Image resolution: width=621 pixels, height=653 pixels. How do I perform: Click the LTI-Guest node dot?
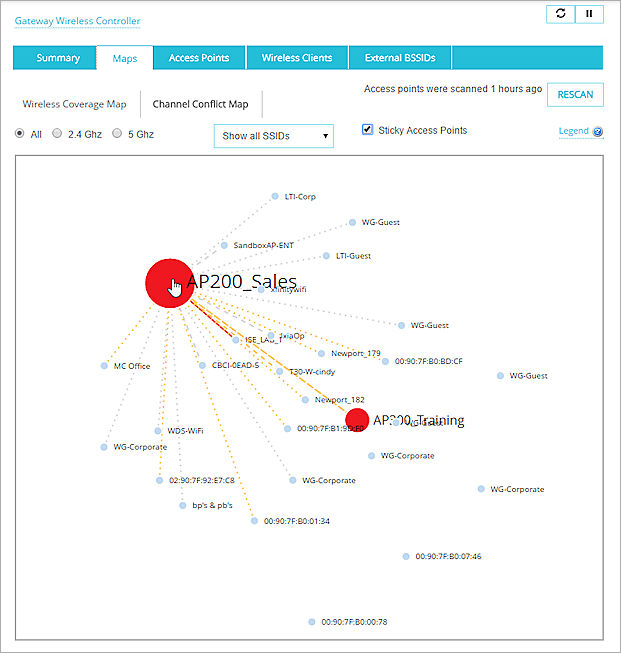[326, 256]
